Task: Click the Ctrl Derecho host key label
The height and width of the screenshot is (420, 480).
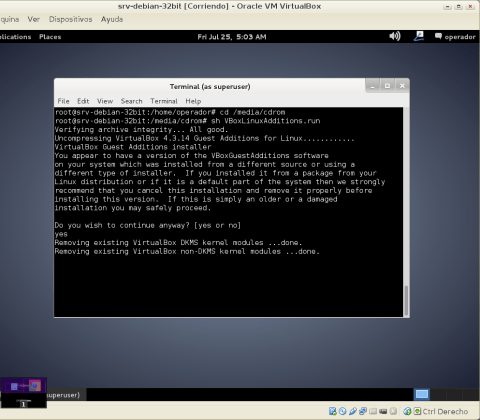Action: pyautogui.click(x=445, y=412)
